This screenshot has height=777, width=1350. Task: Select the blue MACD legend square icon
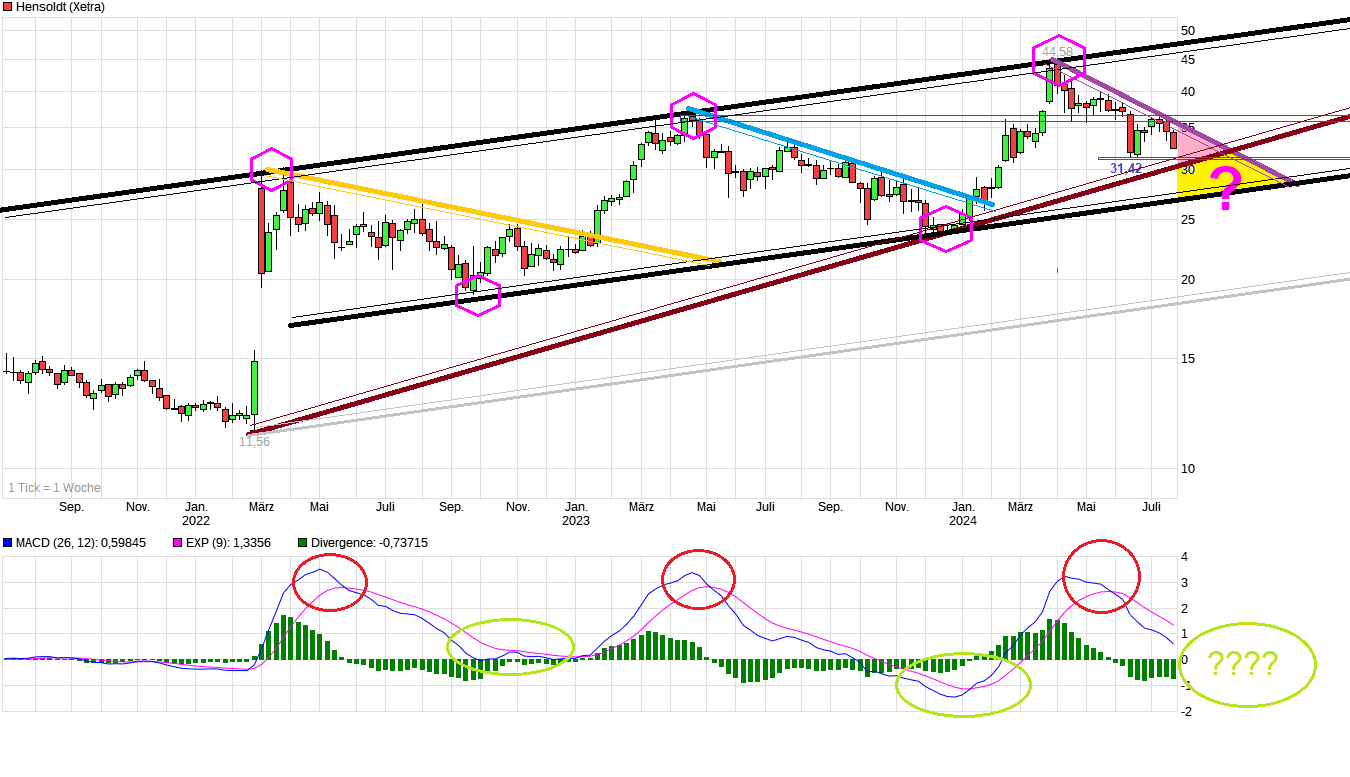pos(8,541)
